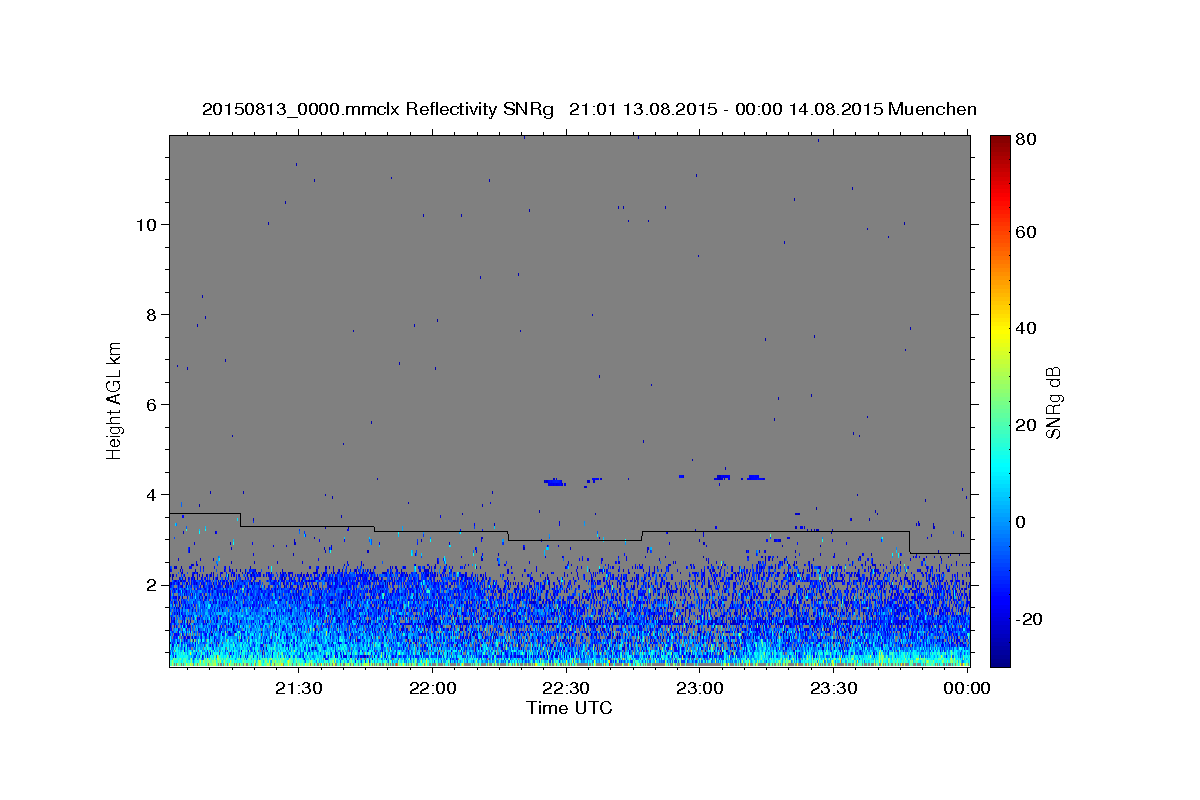1200x800 pixels.
Task: Click the height tick label 6
Action: 153,404
